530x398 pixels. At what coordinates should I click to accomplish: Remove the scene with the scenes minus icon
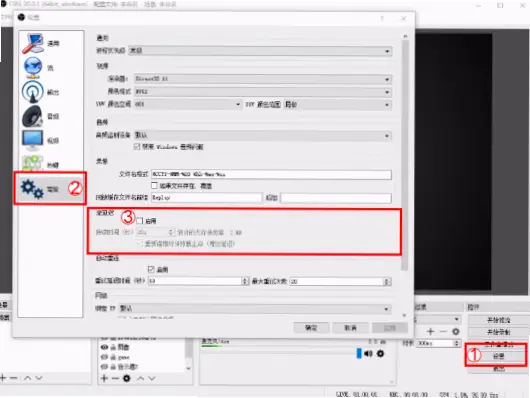pos(14,378)
